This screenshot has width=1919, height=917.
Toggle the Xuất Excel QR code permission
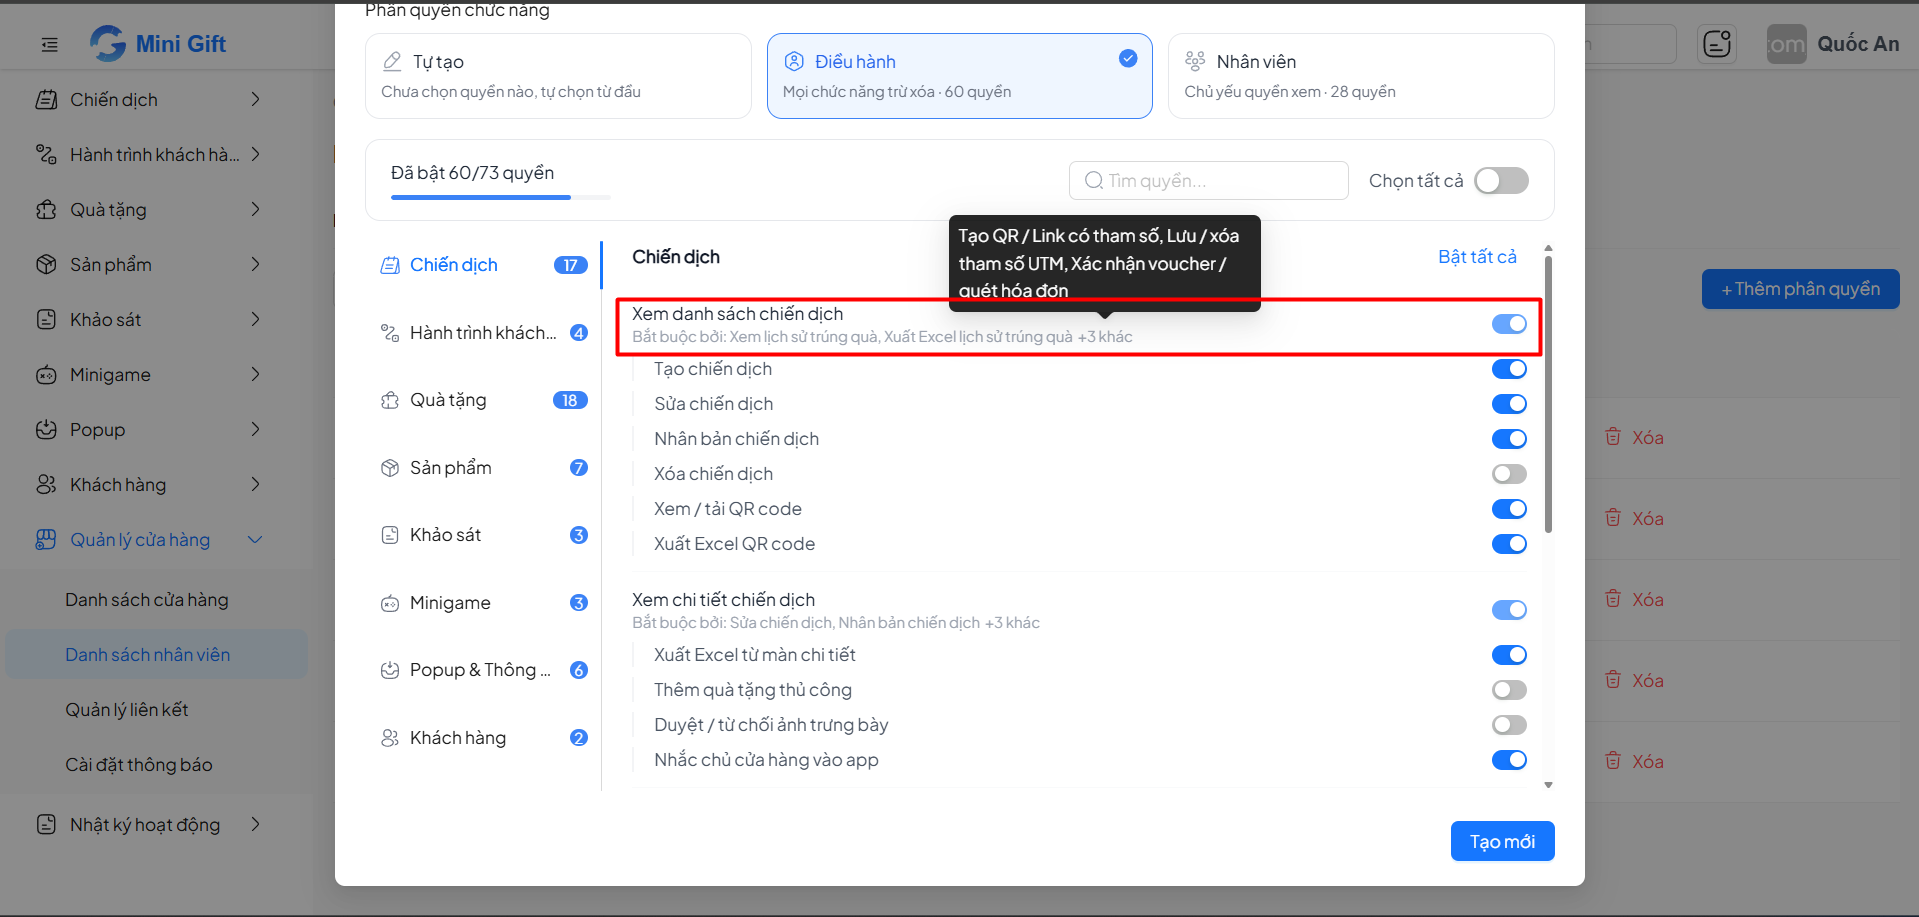[1509, 544]
